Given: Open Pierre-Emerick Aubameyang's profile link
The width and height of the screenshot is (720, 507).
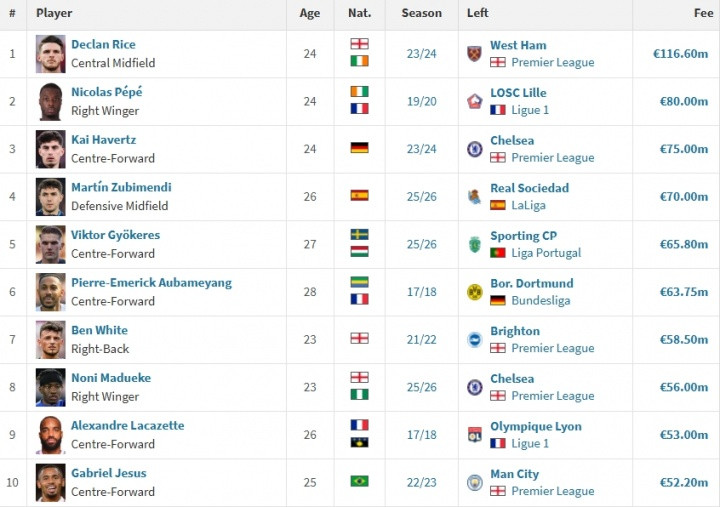Looking at the screenshot, I should point(152,283).
